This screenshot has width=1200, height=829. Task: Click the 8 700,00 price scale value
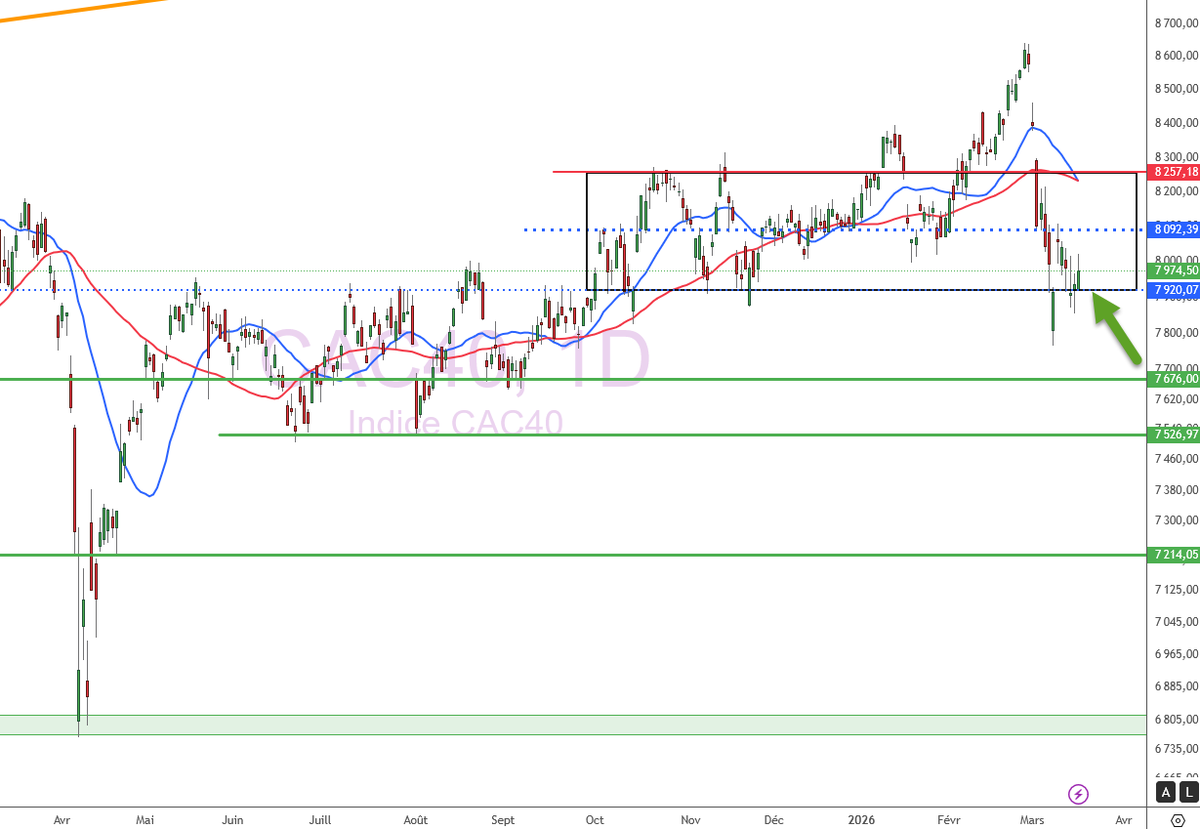[1177, 23]
